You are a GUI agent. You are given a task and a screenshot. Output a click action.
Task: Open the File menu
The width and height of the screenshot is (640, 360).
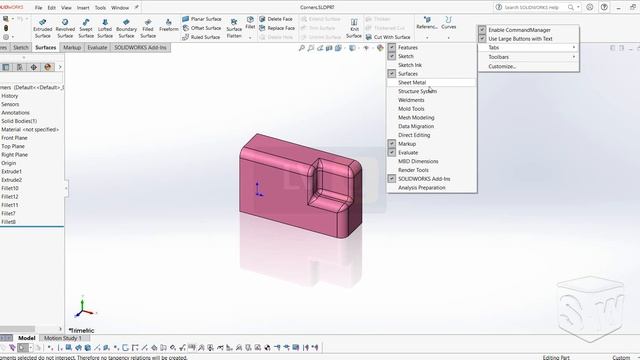(38, 8)
